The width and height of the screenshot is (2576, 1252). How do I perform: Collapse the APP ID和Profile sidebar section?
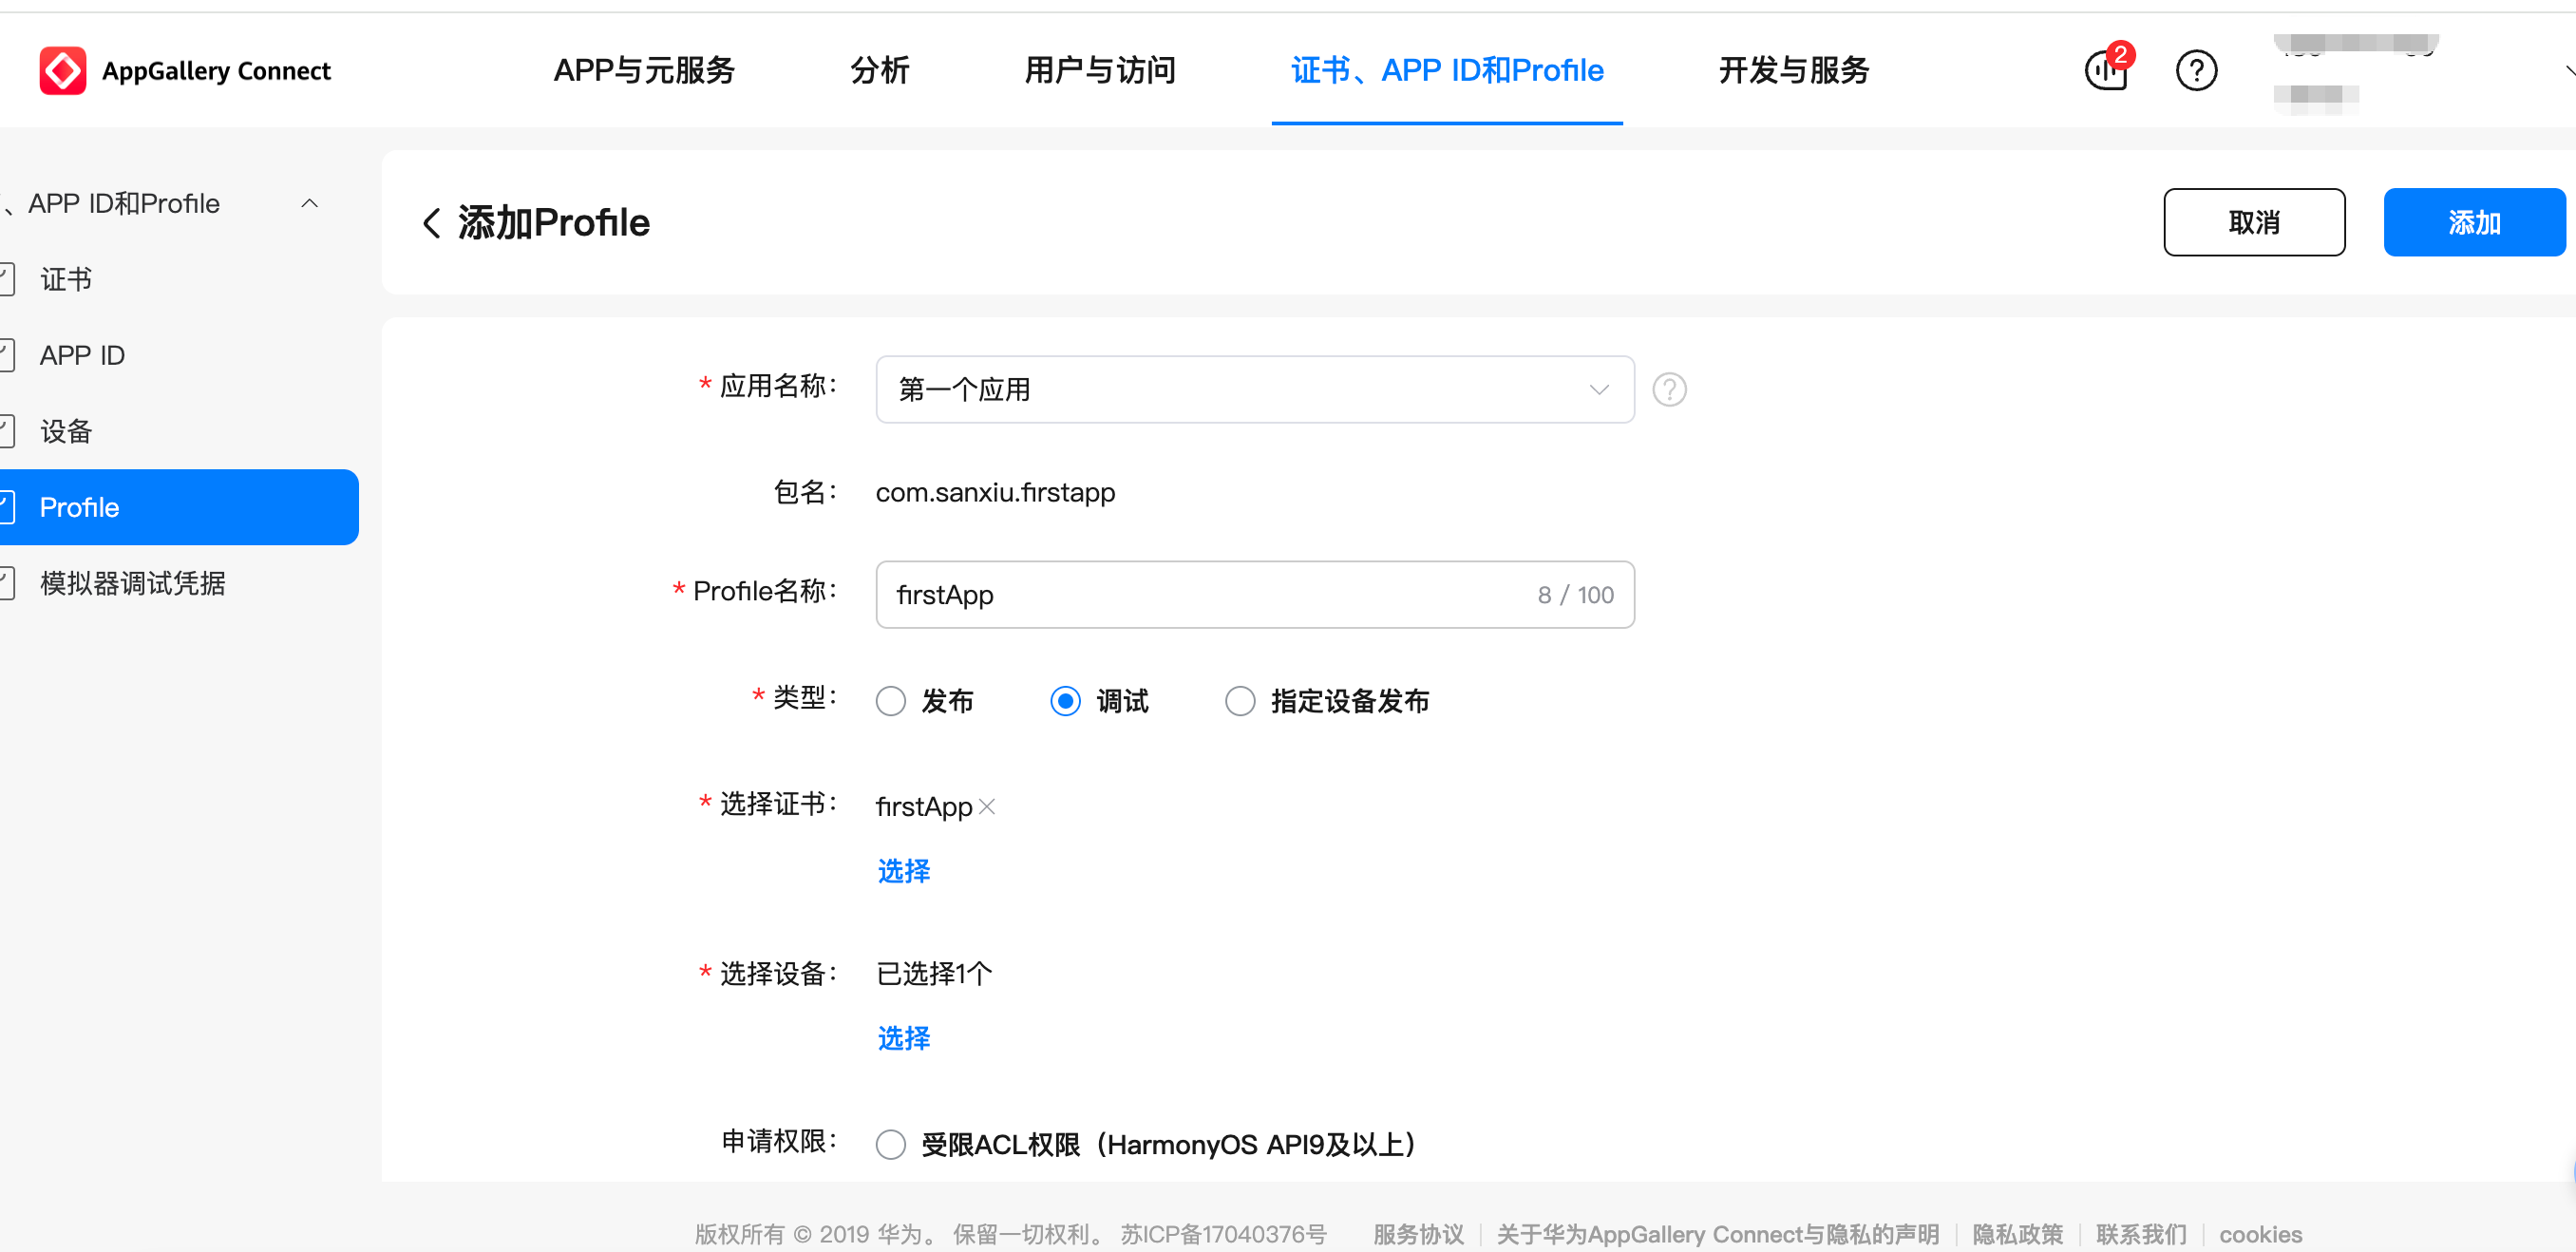click(309, 203)
